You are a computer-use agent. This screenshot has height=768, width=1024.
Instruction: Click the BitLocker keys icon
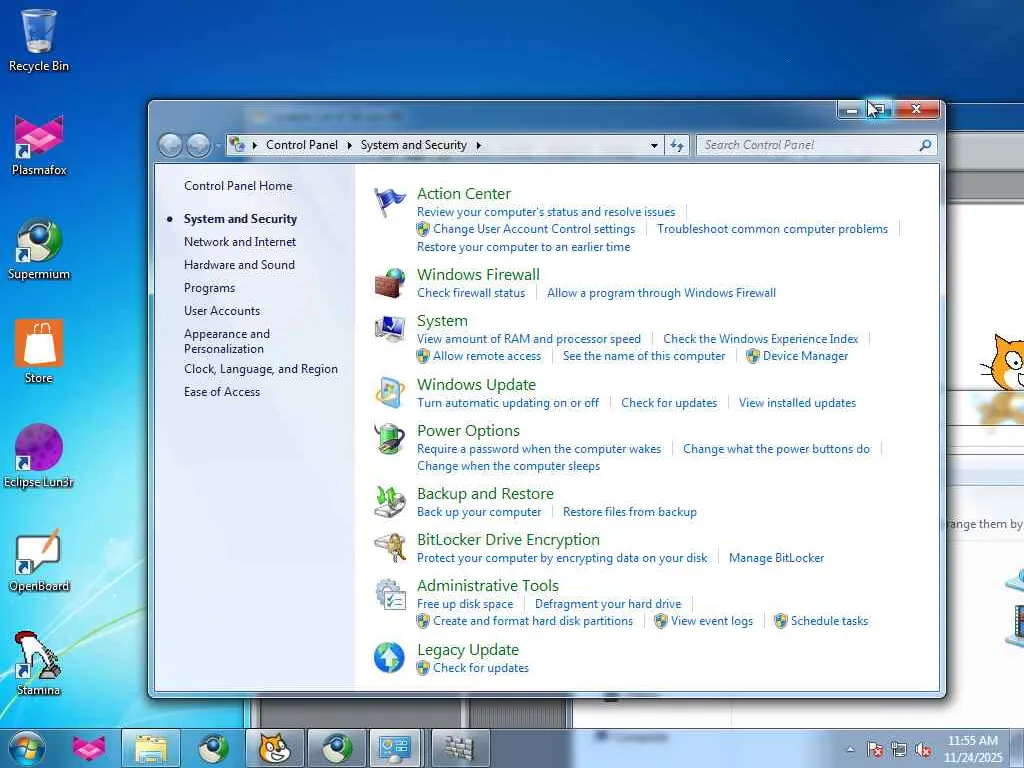pyautogui.click(x=389, y=548)
